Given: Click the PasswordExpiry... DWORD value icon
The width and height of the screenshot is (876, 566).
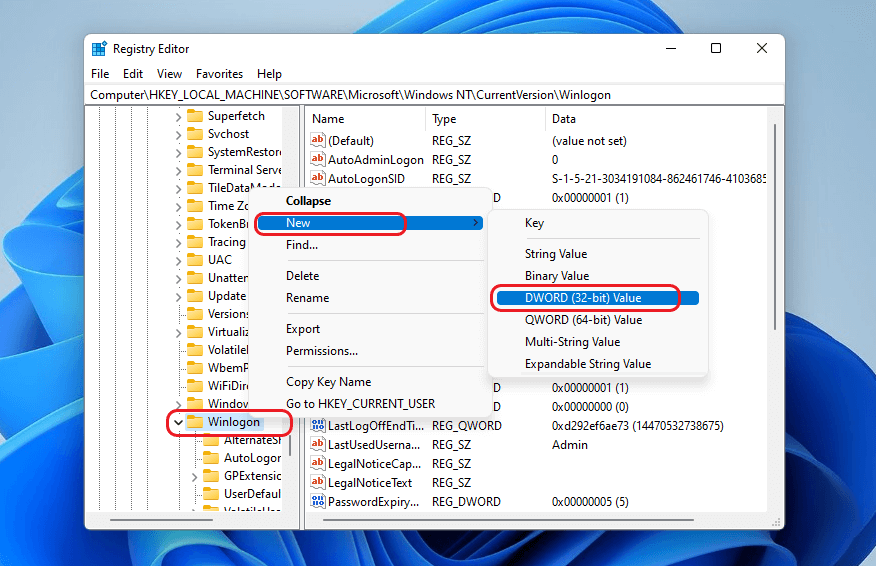Looking at the screenshot, I should 317,502.
